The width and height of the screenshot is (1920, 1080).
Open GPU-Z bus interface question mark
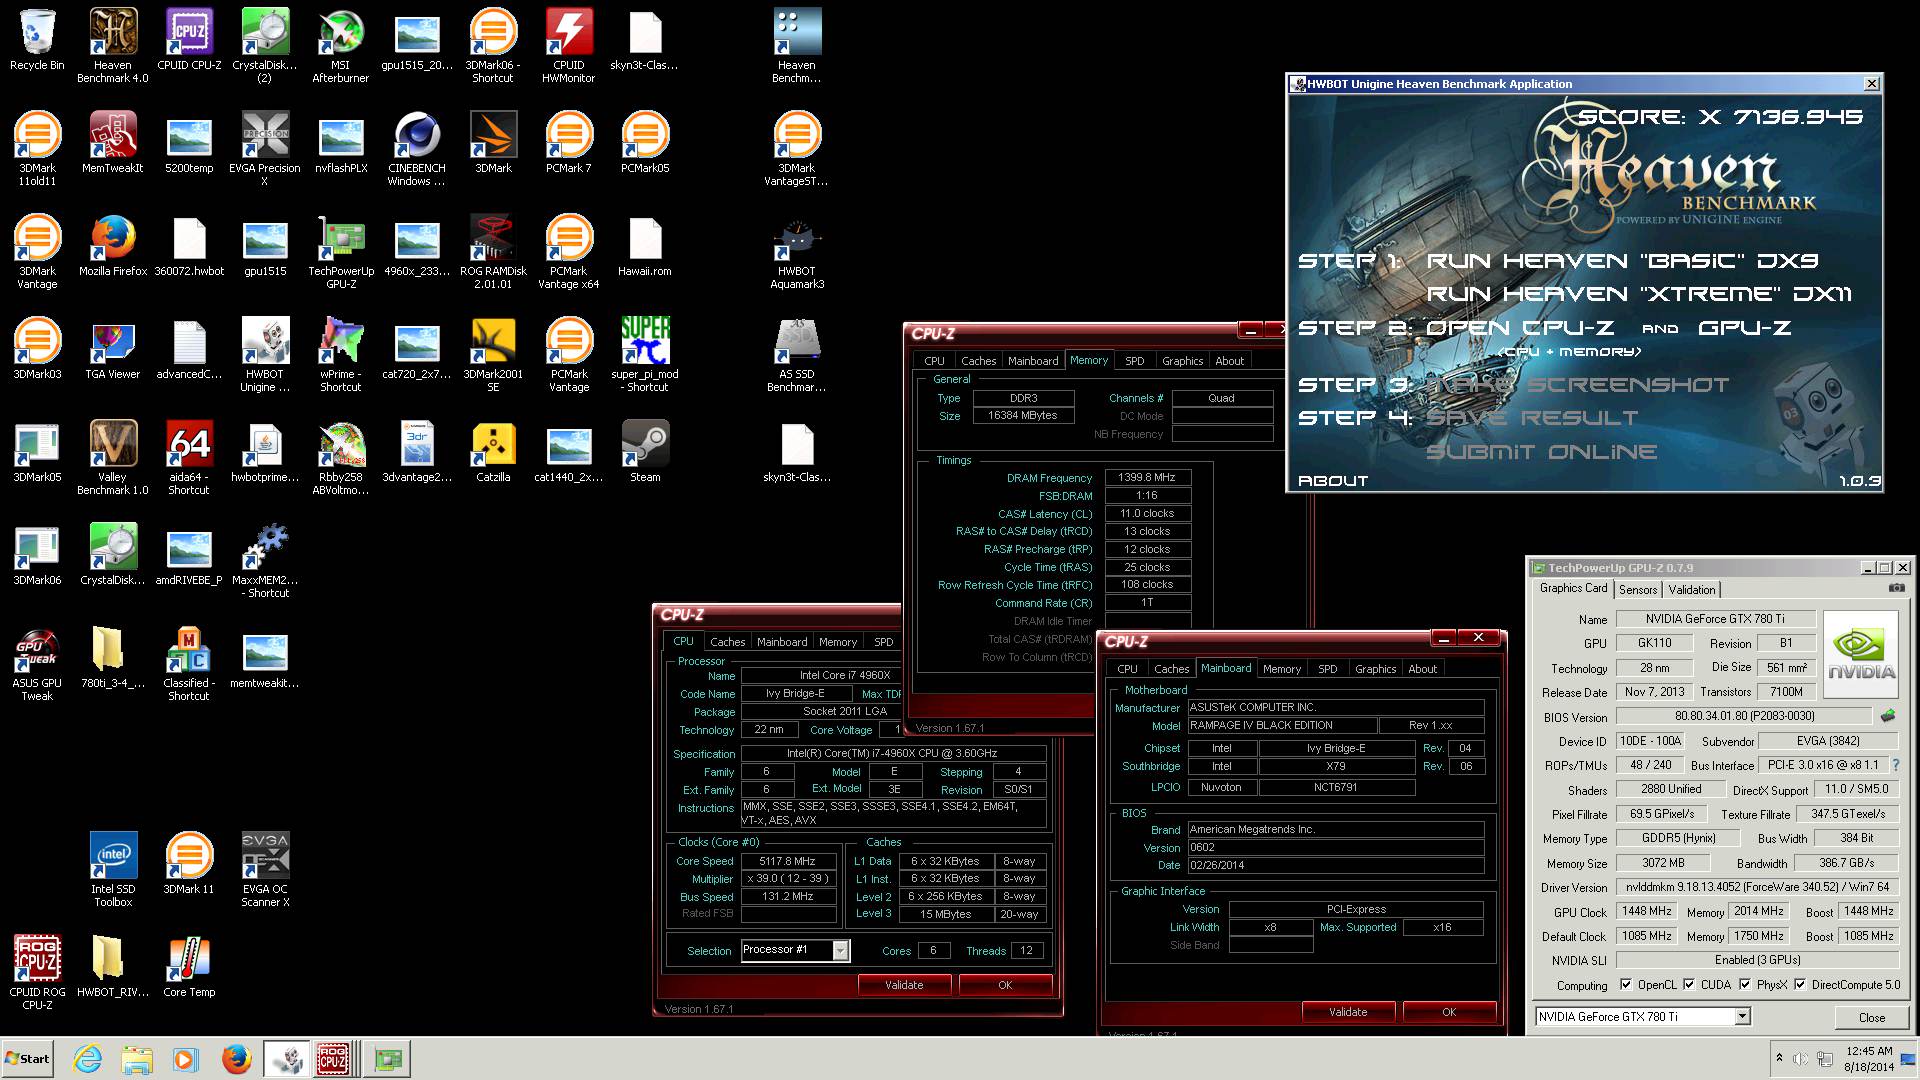pos(1895,765)
